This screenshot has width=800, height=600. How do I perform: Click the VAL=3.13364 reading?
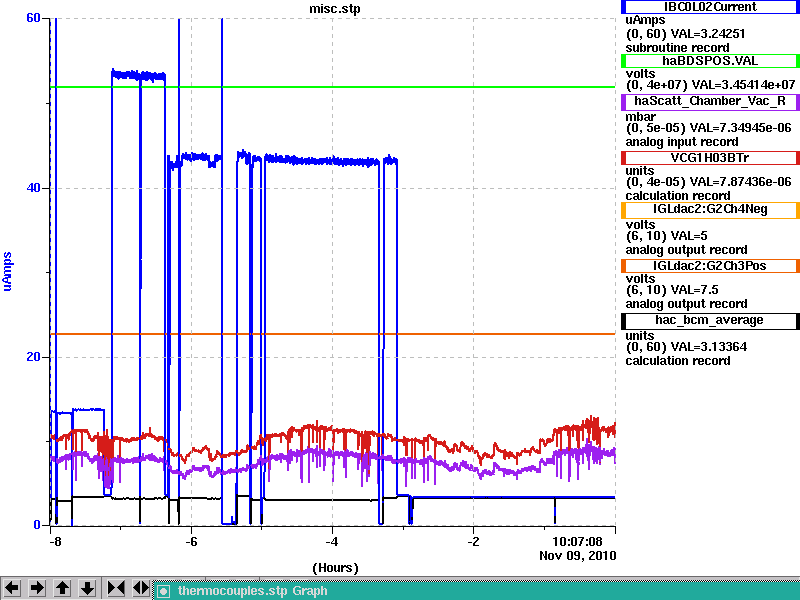click(709, 347)
